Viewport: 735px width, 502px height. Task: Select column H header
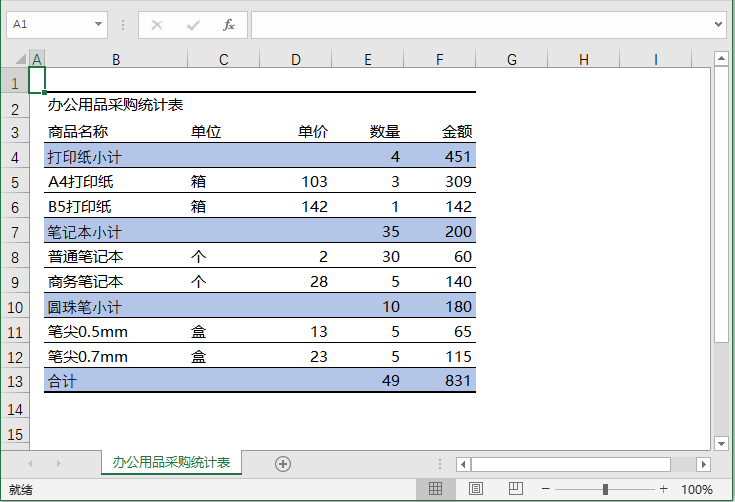tap(584, 59)
